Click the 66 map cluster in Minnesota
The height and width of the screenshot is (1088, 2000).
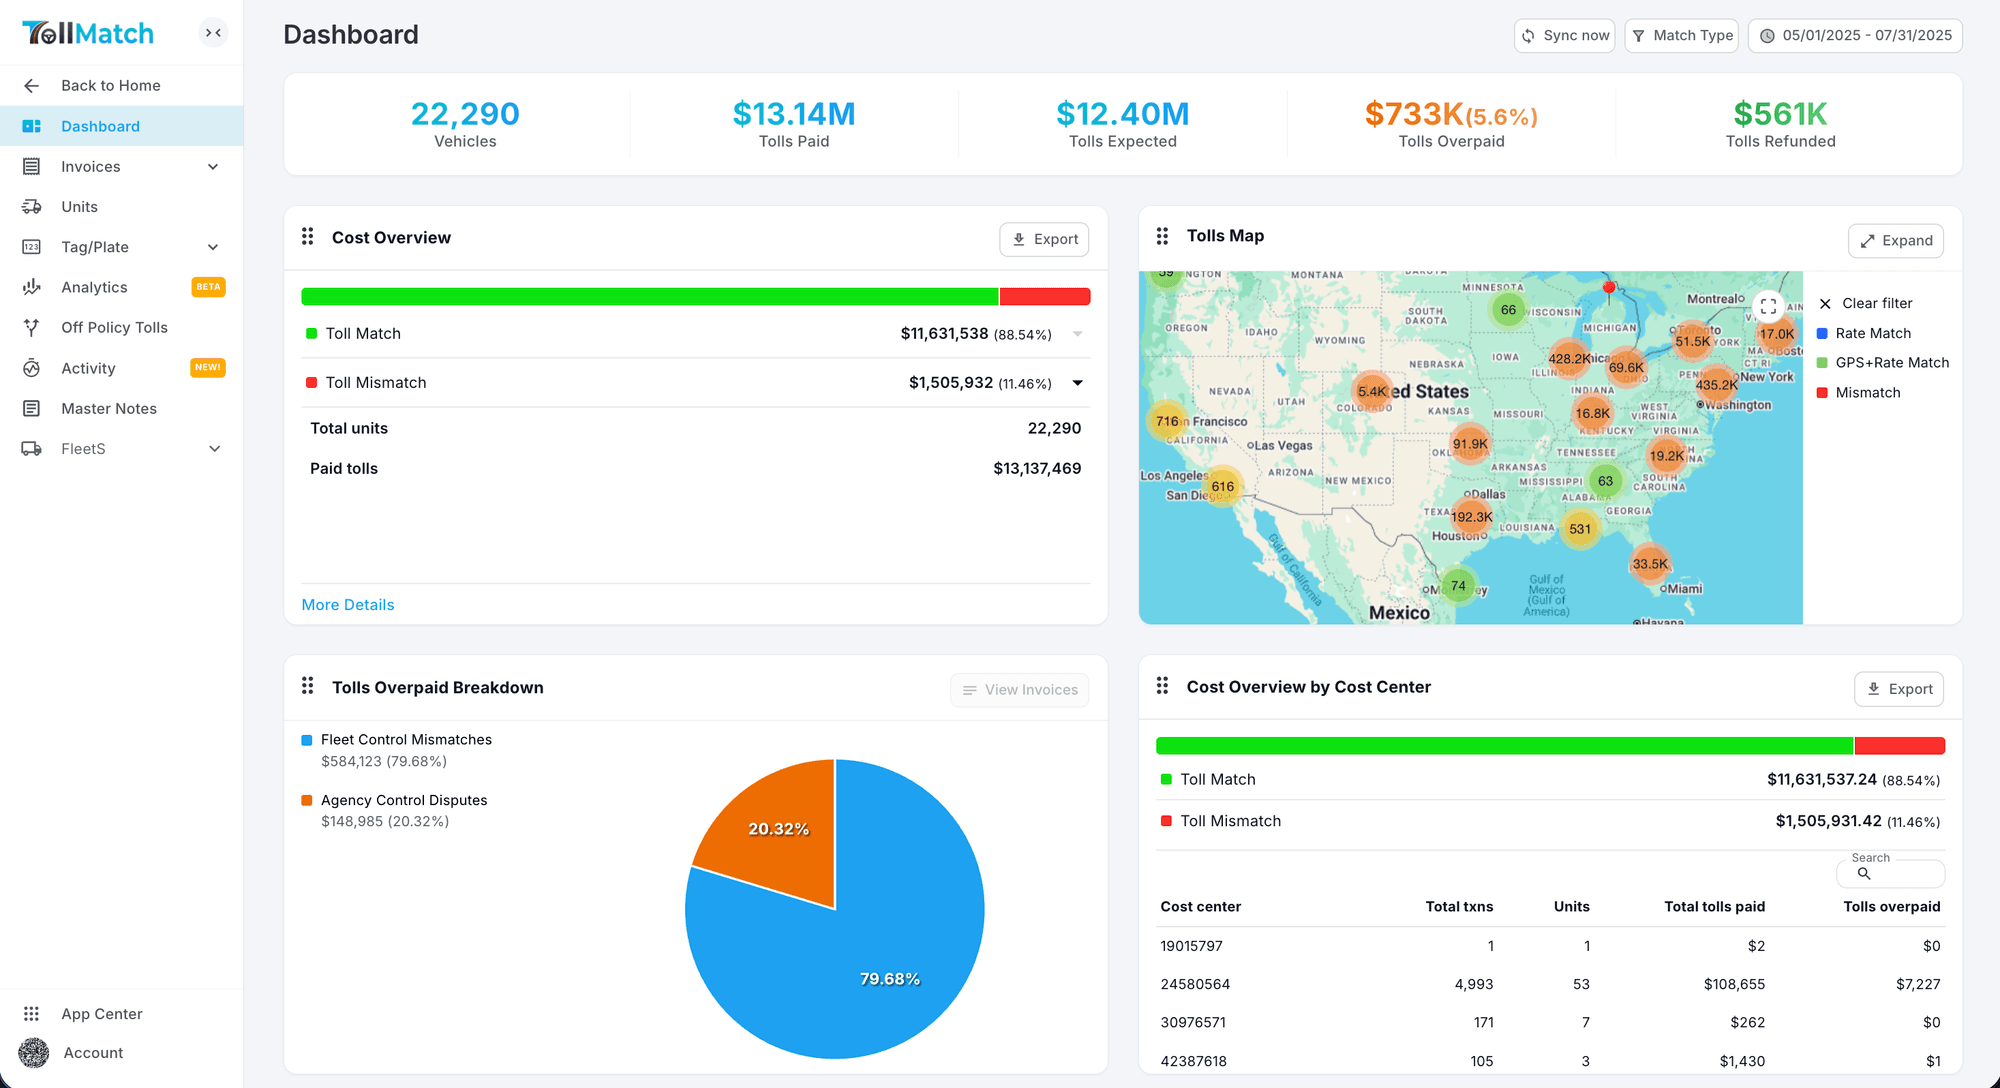coord(1508,310)
